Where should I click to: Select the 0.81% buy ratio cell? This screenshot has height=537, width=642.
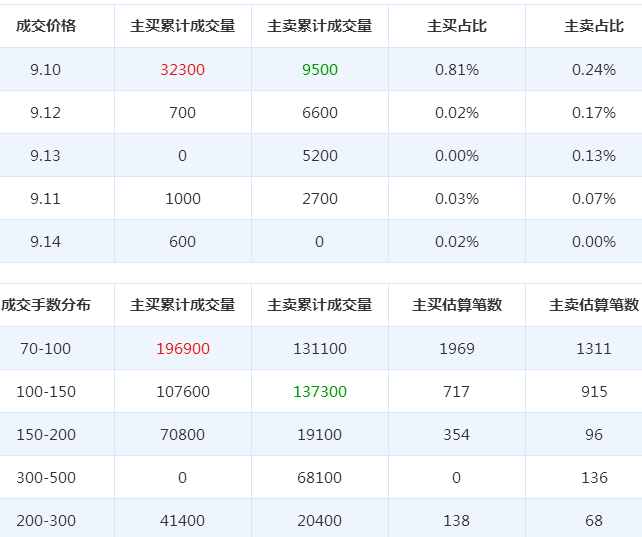tap(457, 70)
